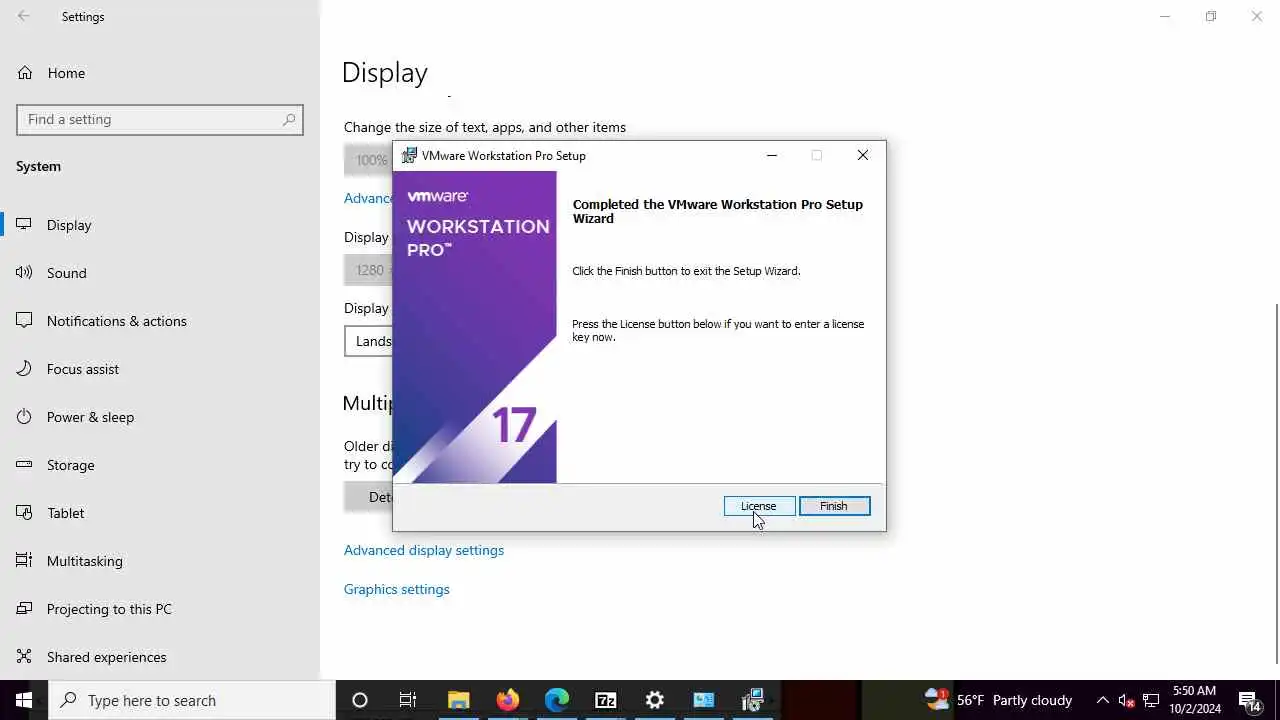Screen dimensions: 1280x720
Task: Restore down the Settings window
Action: pyautogui.click(x=1211, y=16)
